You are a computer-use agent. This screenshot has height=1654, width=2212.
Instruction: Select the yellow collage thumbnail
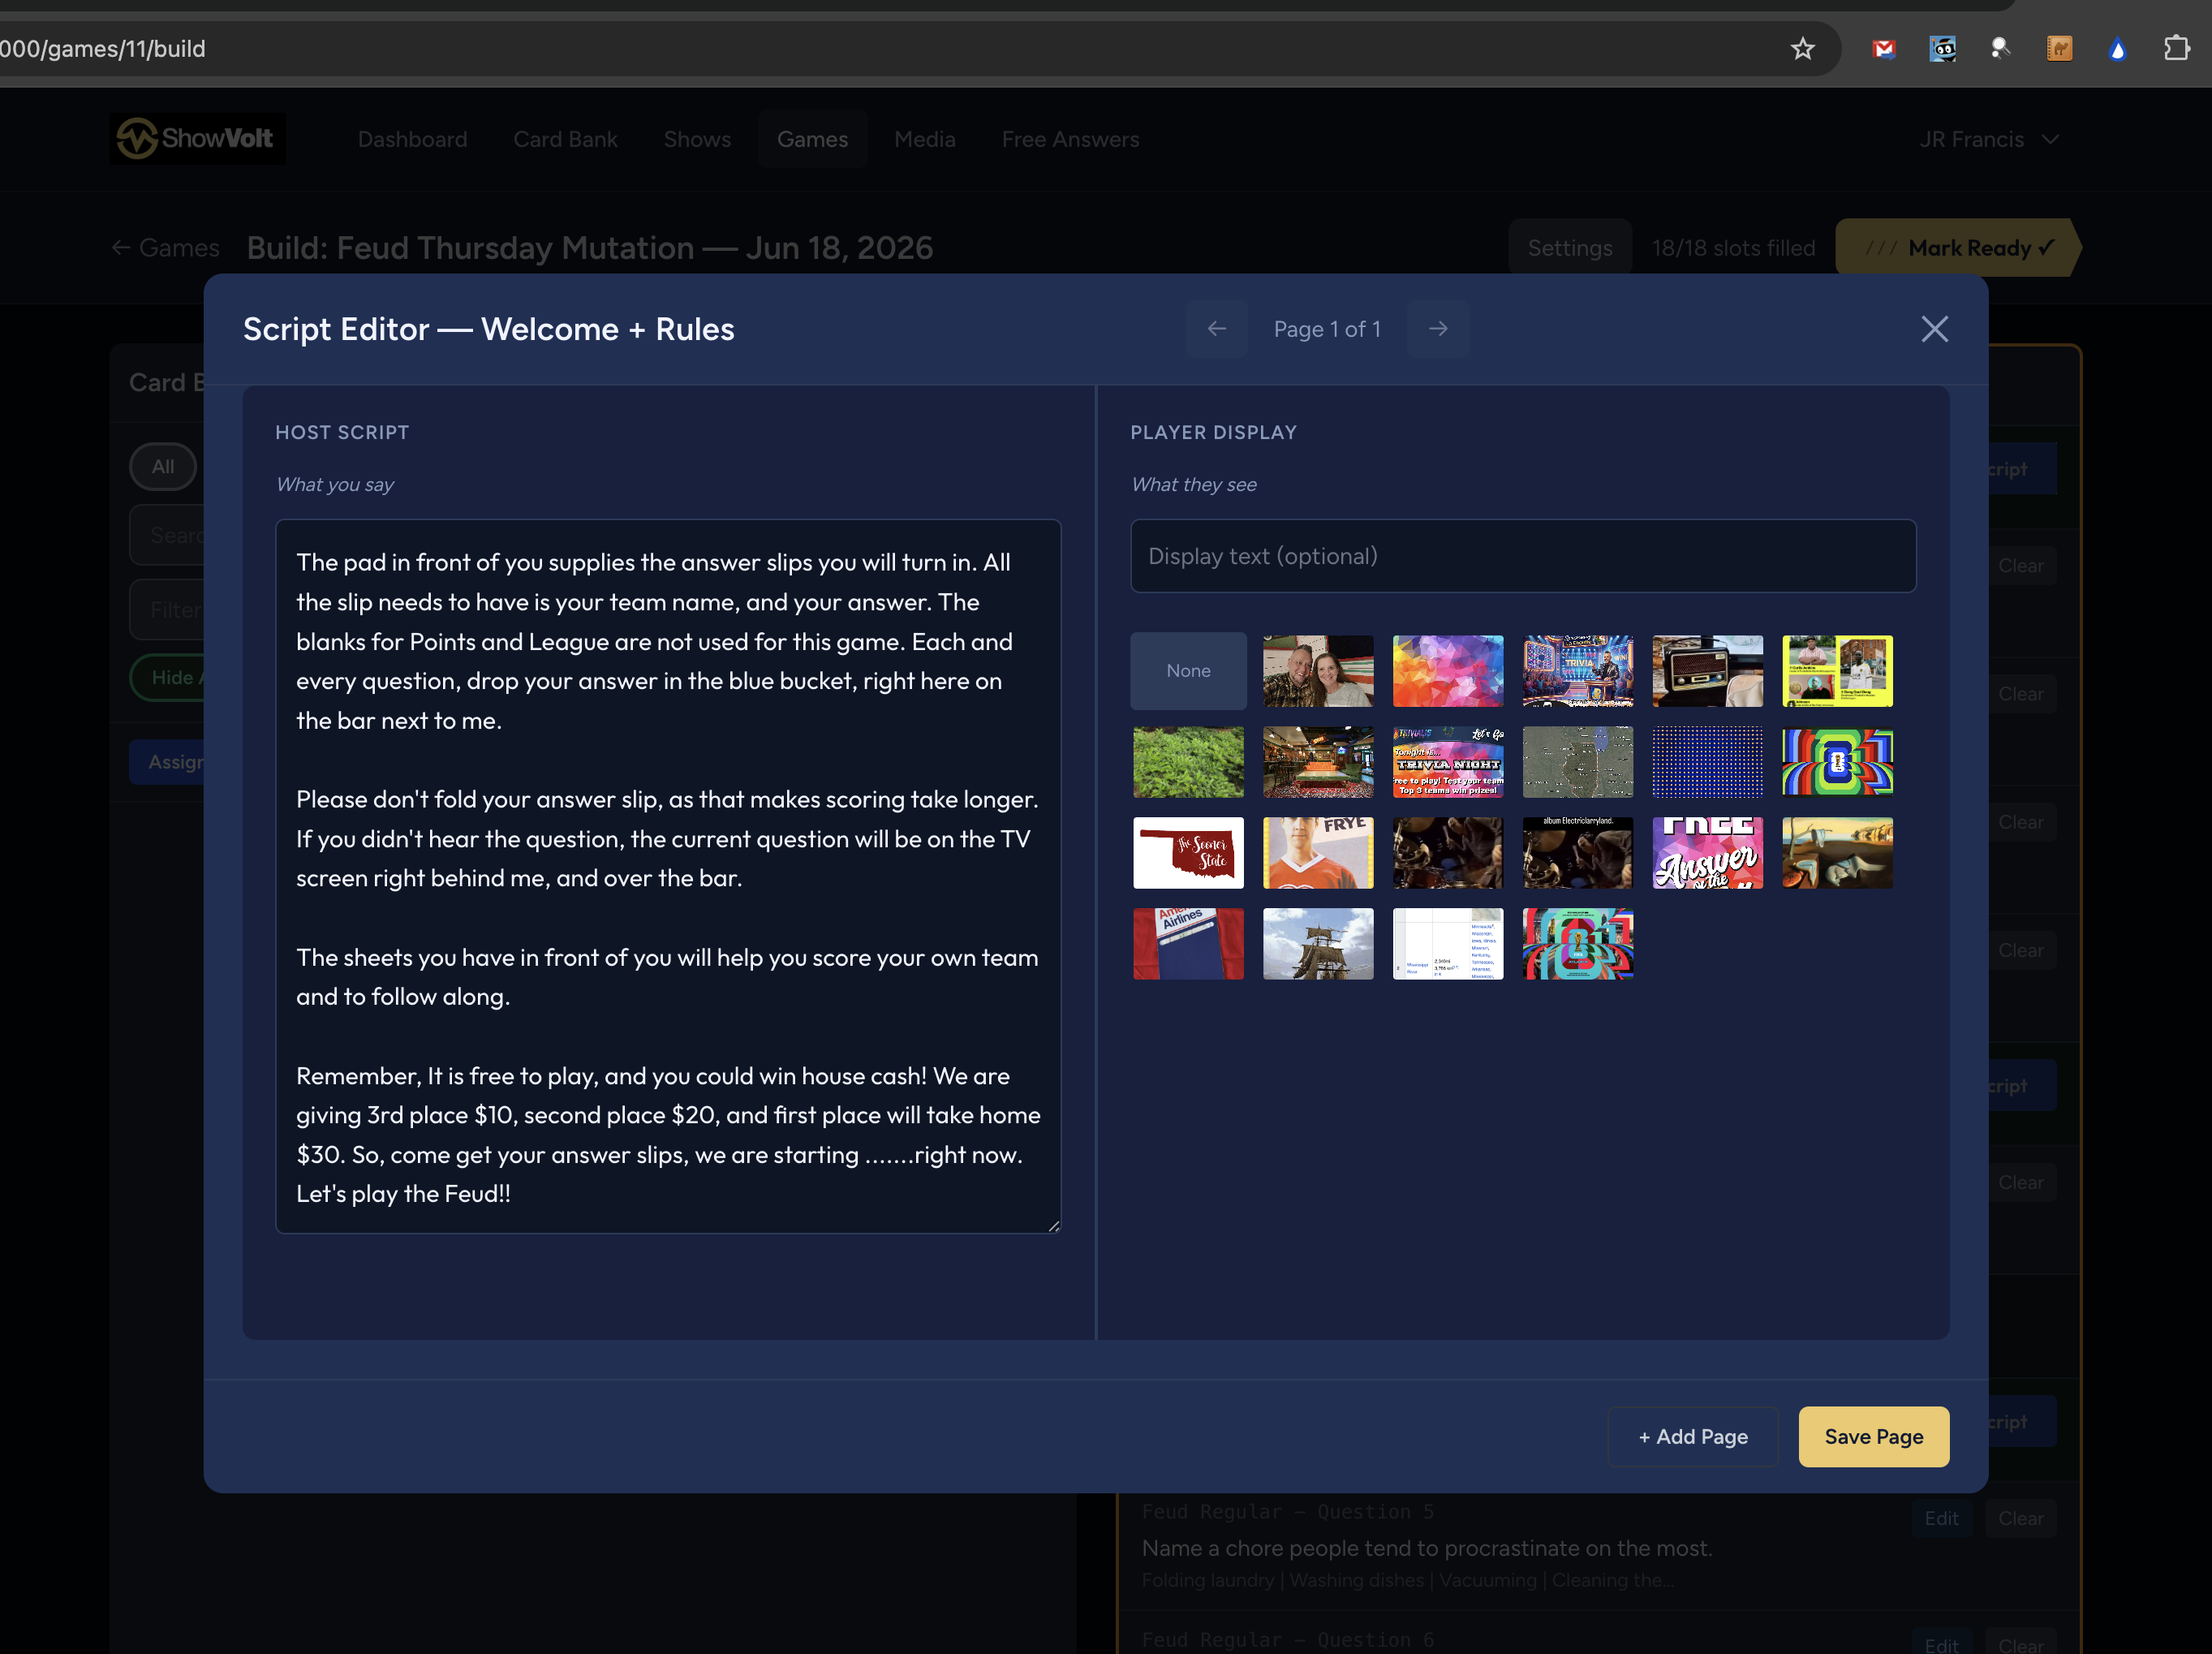[x=1837, y=671]
